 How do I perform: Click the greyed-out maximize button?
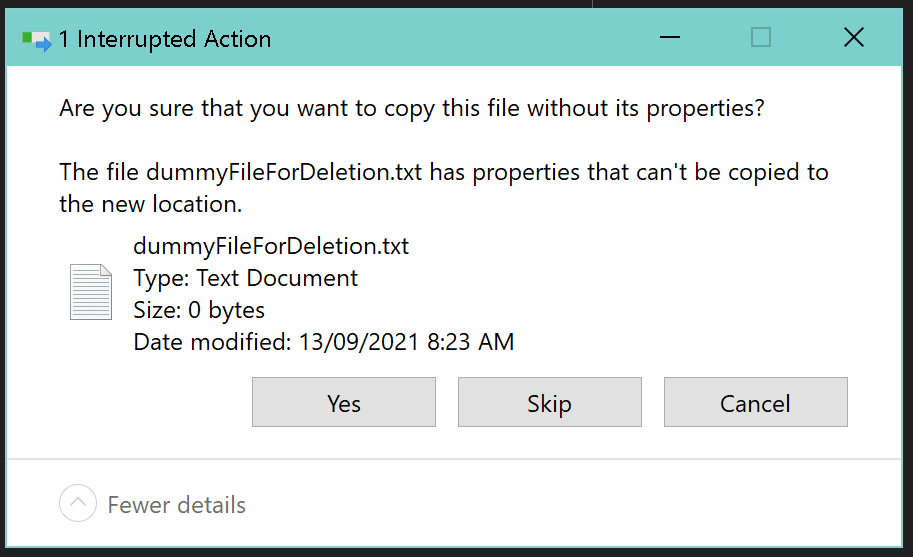[761, 38]
